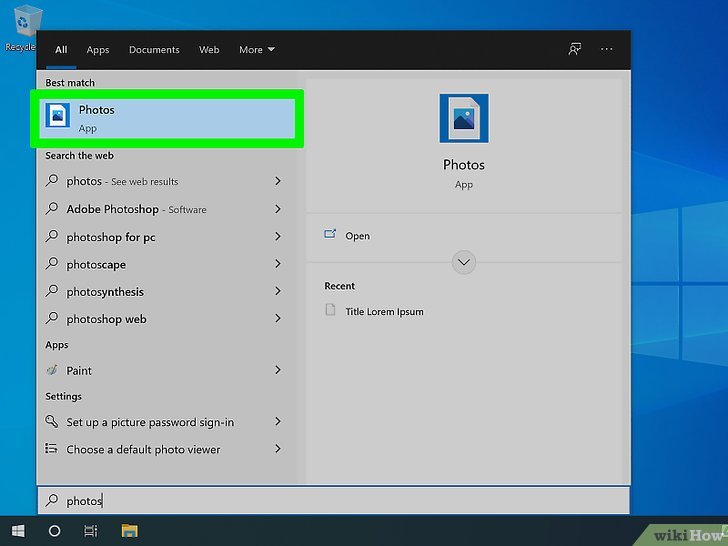Expand the arrow beside Paint app result
The image size is (728, 546).
click(278, 370)
